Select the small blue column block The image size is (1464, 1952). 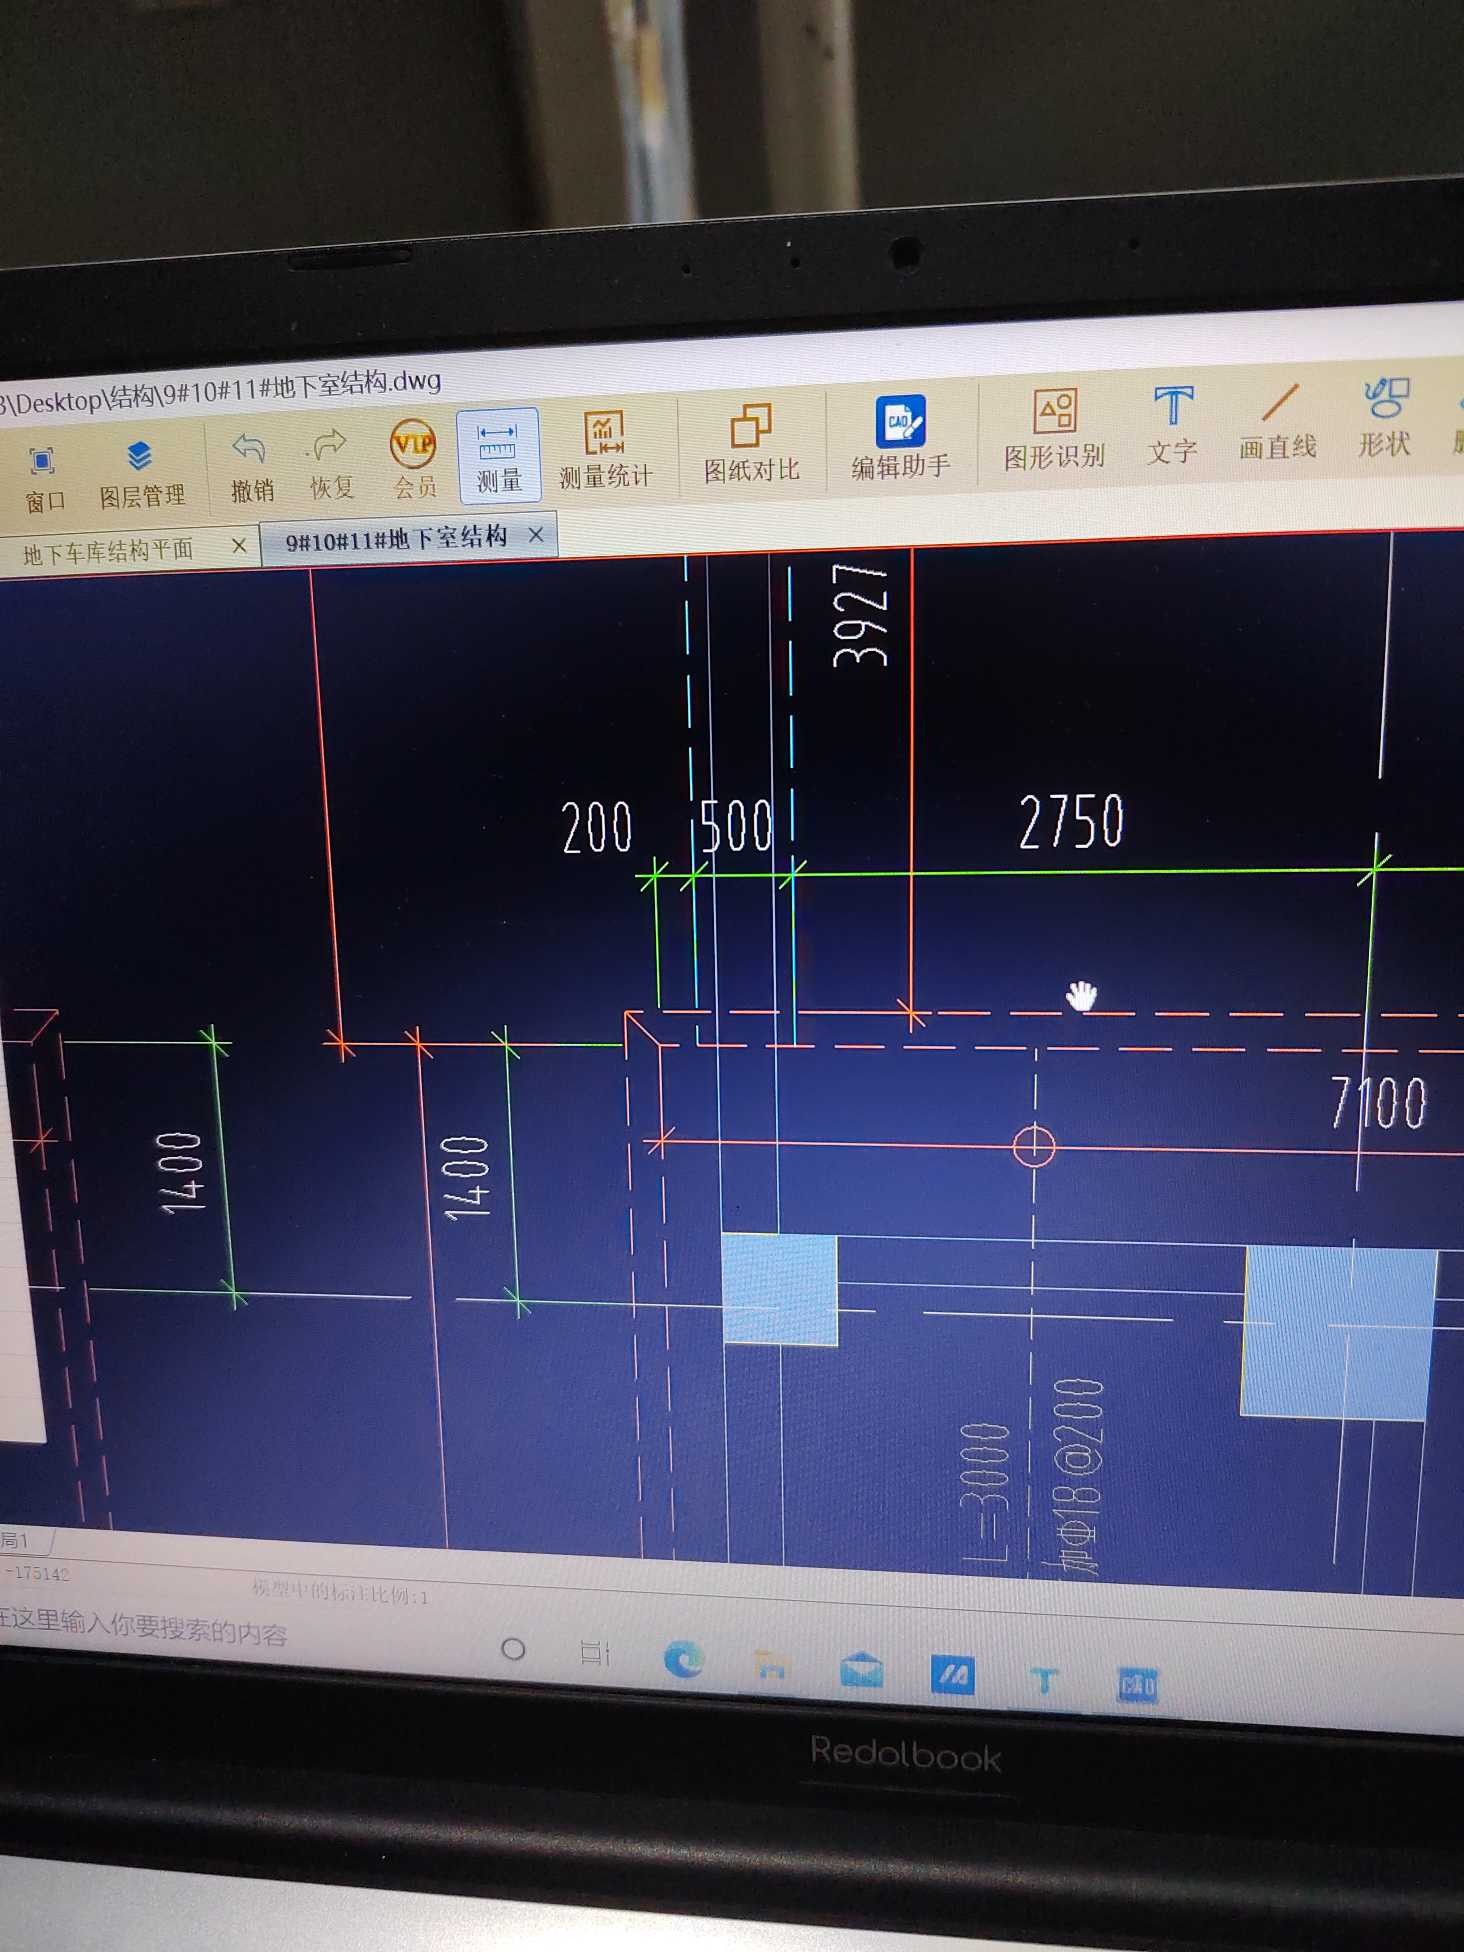[779, 1288]
